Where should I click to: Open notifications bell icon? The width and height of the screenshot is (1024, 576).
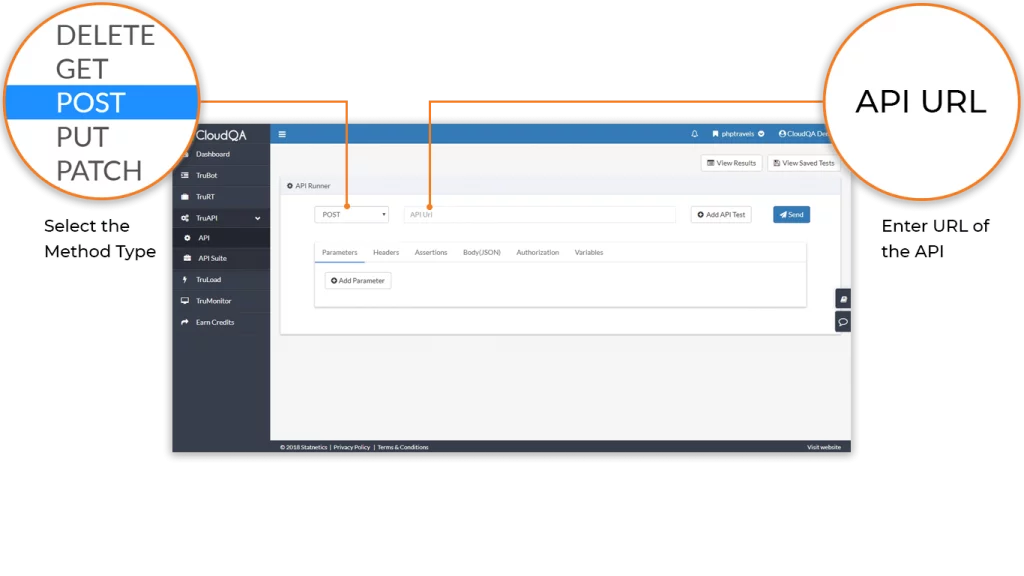694,134
